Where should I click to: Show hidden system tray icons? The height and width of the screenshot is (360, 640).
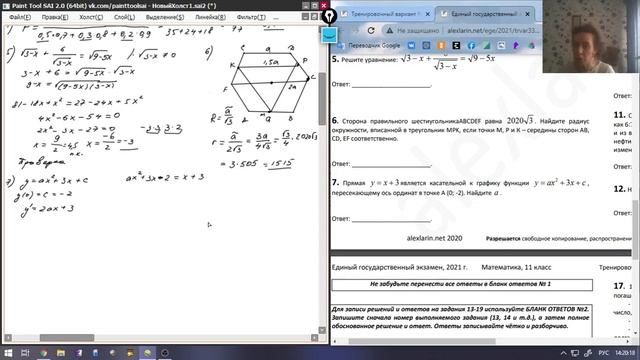tap(564, 353)
